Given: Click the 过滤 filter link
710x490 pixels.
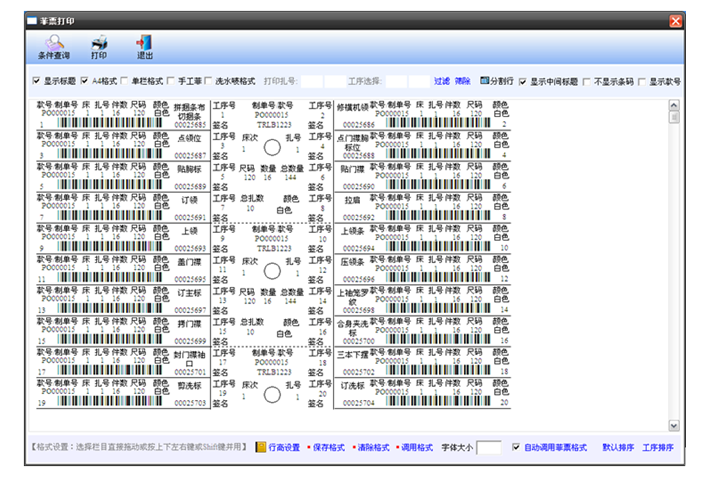Looking at the screenshot, I should [x=441, y=81].
